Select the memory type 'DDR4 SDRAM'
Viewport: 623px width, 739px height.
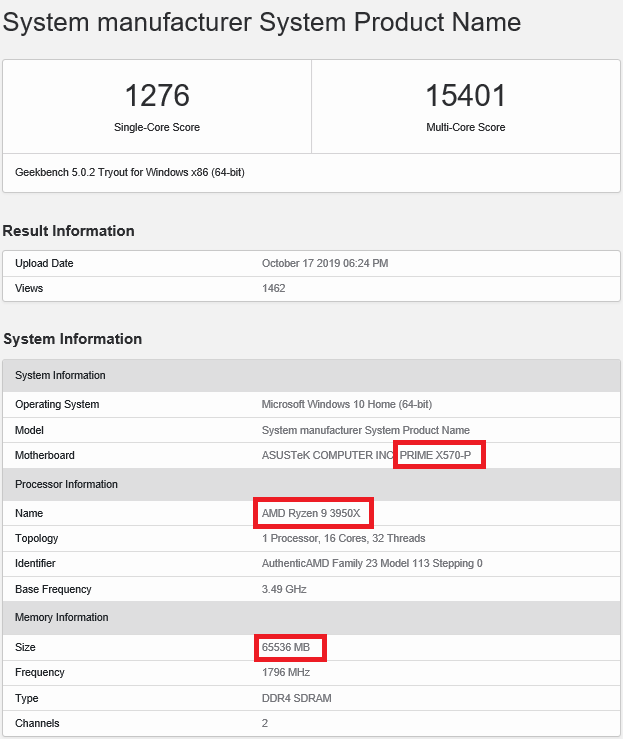tap(297, 698)
